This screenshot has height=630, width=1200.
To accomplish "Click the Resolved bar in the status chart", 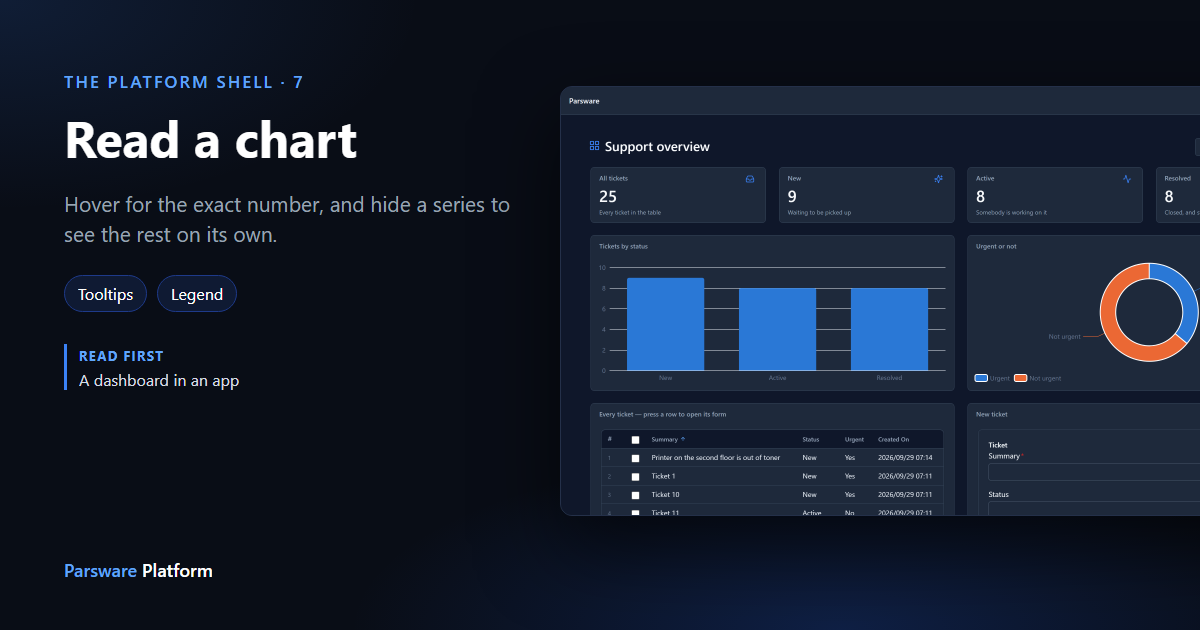I will coord(889,329).
